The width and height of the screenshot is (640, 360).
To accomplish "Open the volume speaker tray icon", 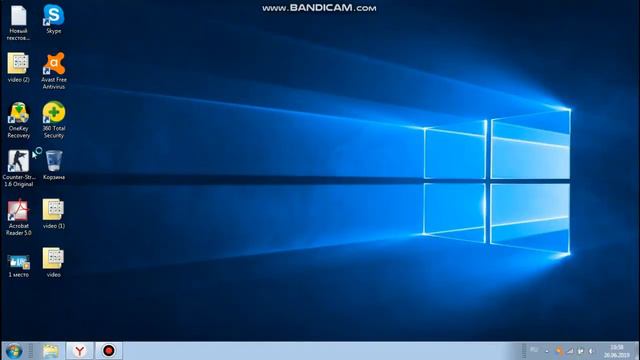I will click(x=590, y=351).
